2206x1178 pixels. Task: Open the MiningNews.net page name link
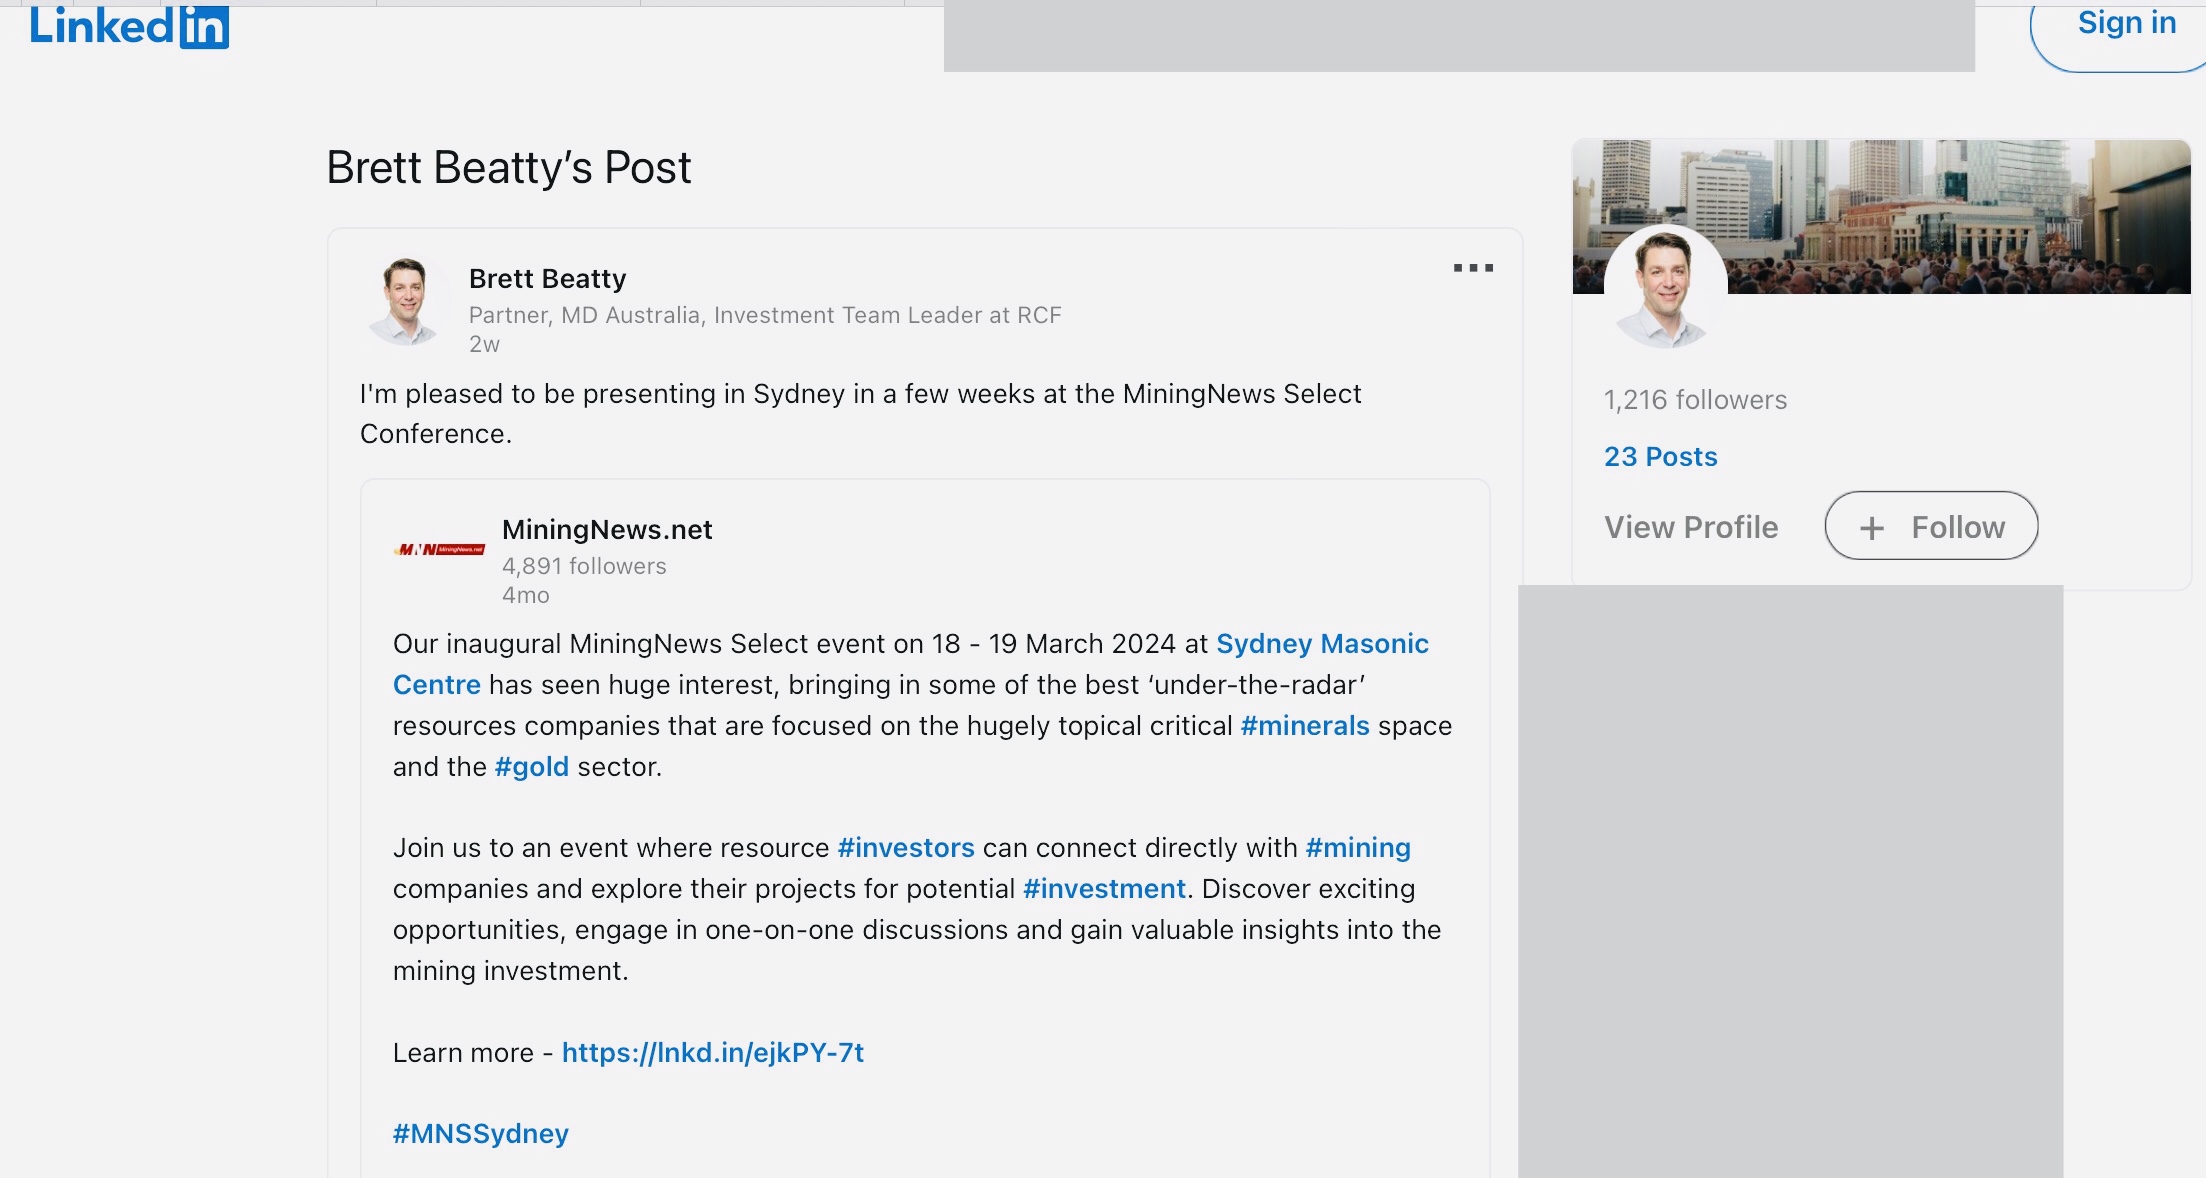point(607,529)
